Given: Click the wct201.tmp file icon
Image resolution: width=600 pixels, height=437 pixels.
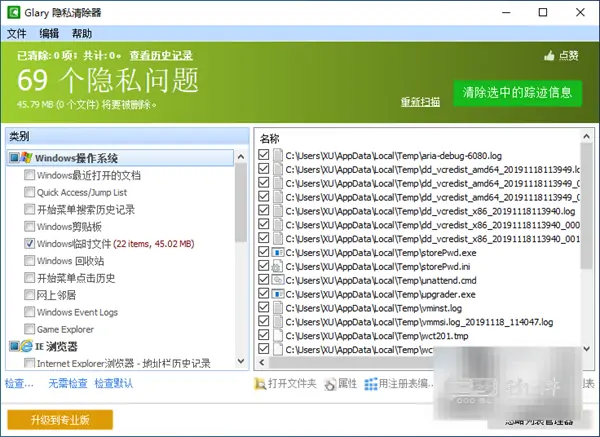Looking at the screenshot, I should (x=278, y=336).
